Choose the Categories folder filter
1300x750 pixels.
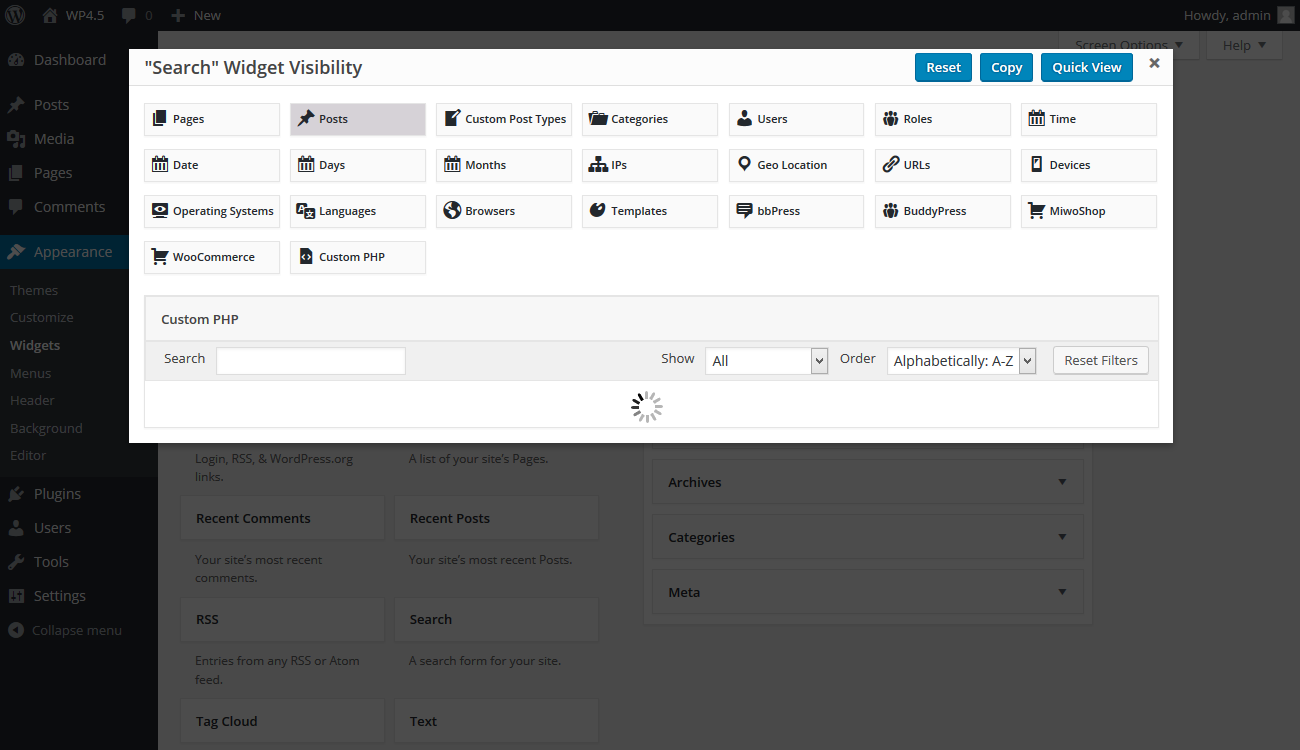tap(650, 119)
